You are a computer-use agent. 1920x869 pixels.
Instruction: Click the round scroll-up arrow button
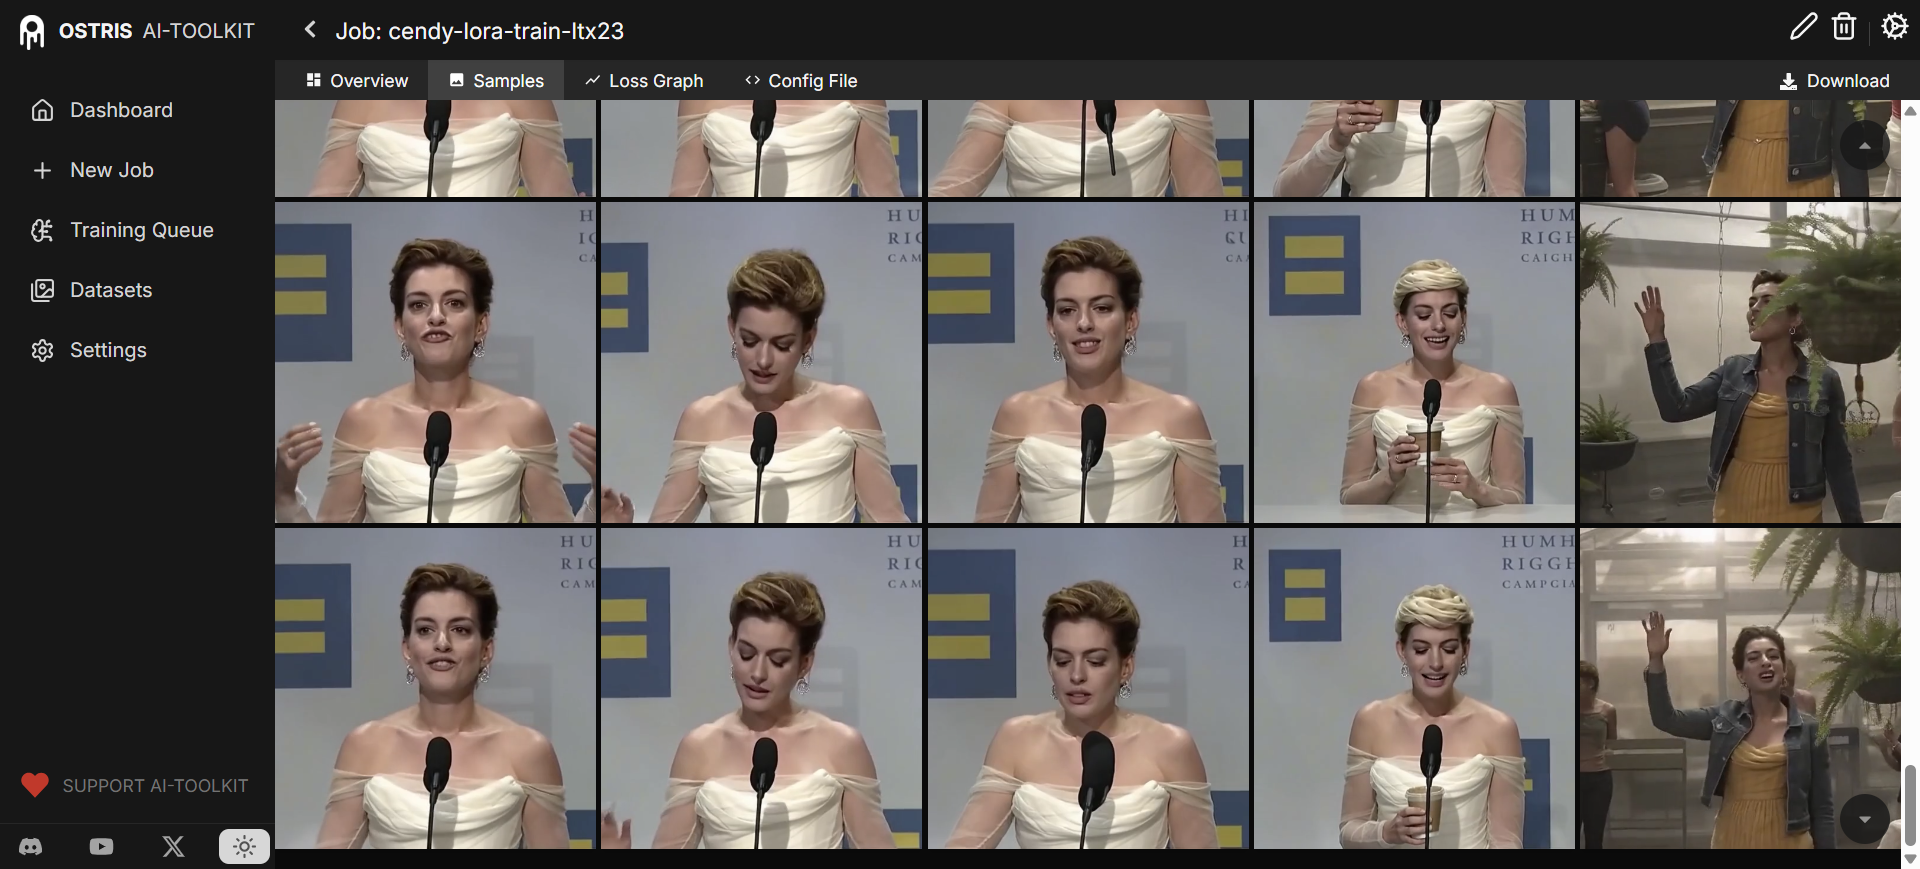[x=1864, y=146]
